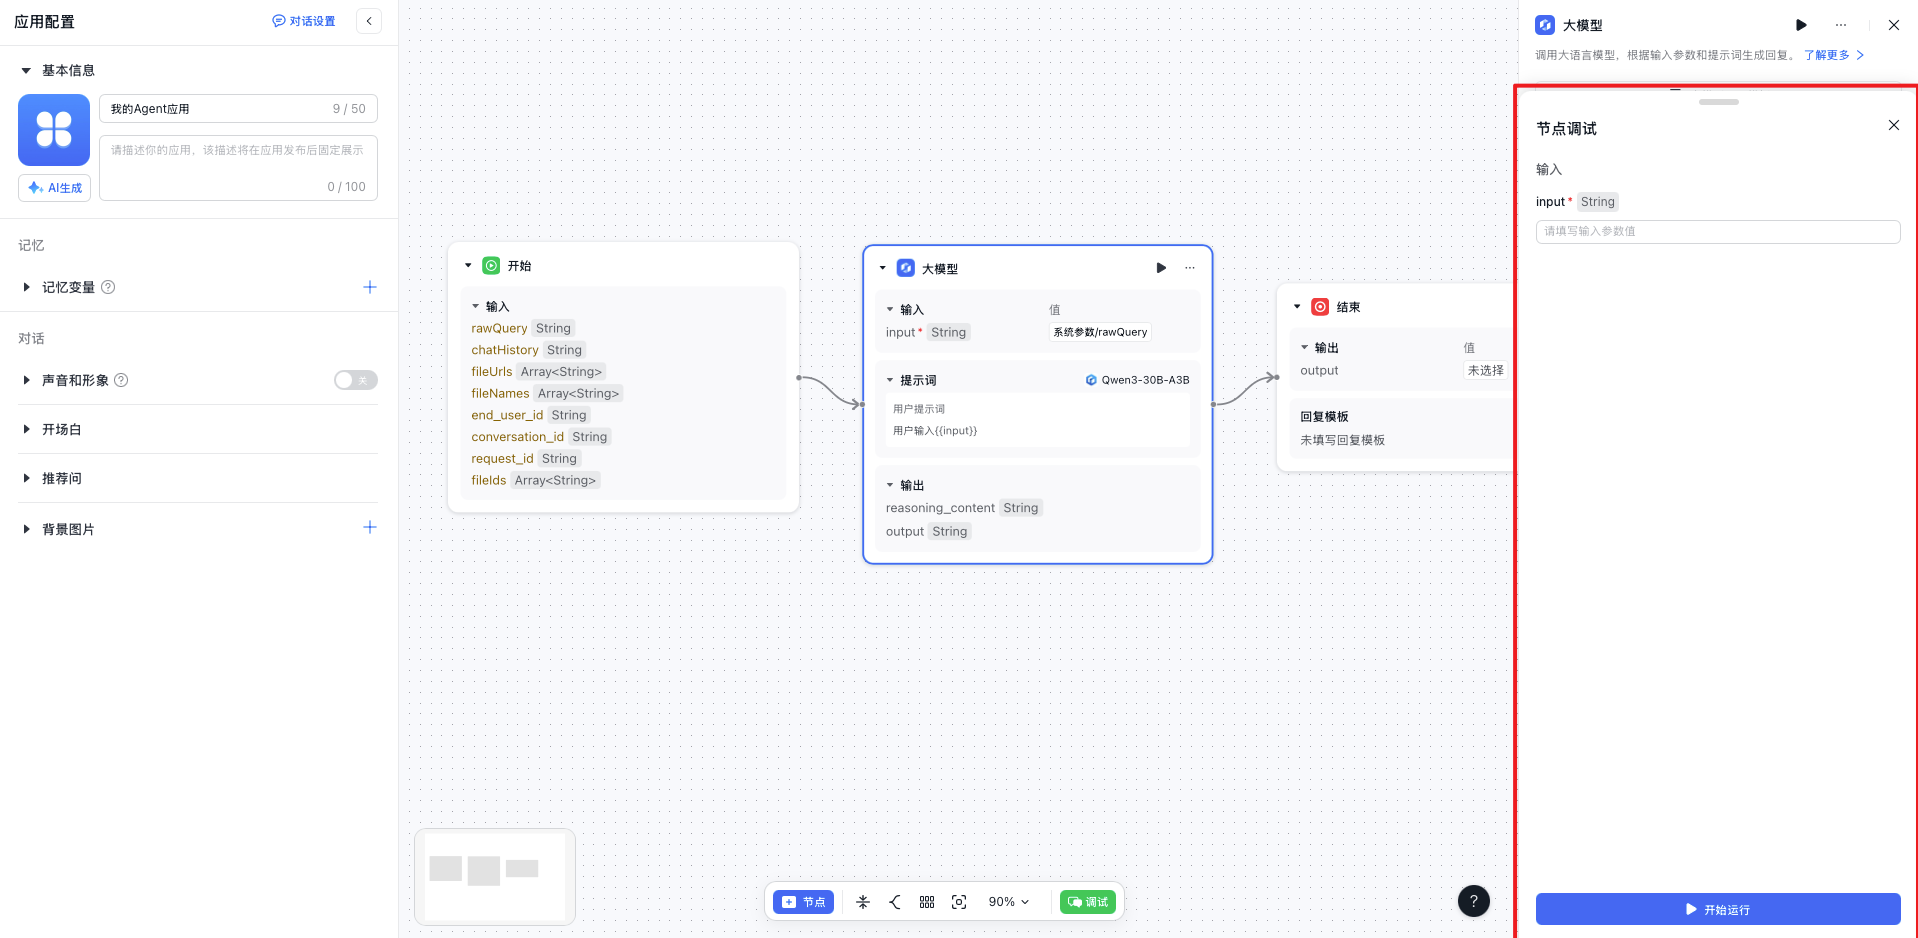Expand the 开场白 section
Viewport: 1918px width, 938px height.
pyautogui.click(x=26, y=429)
